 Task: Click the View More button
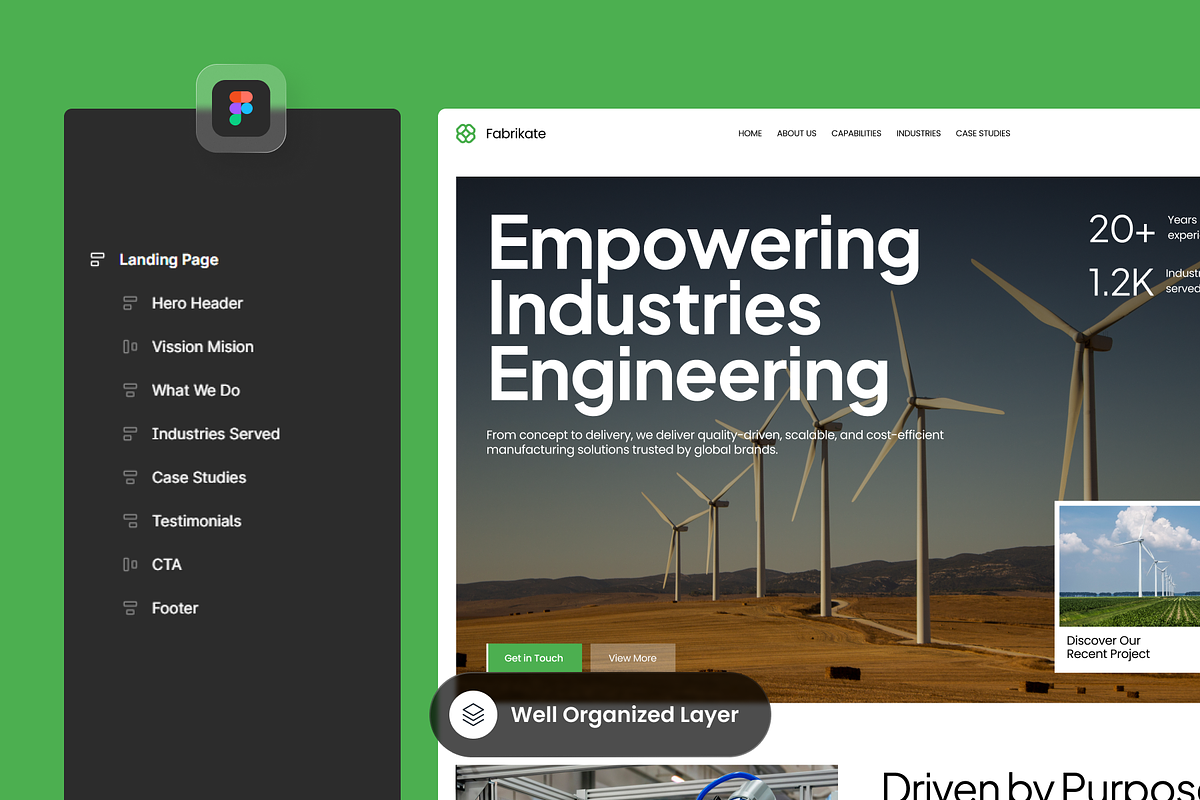(x=633, y=658)
